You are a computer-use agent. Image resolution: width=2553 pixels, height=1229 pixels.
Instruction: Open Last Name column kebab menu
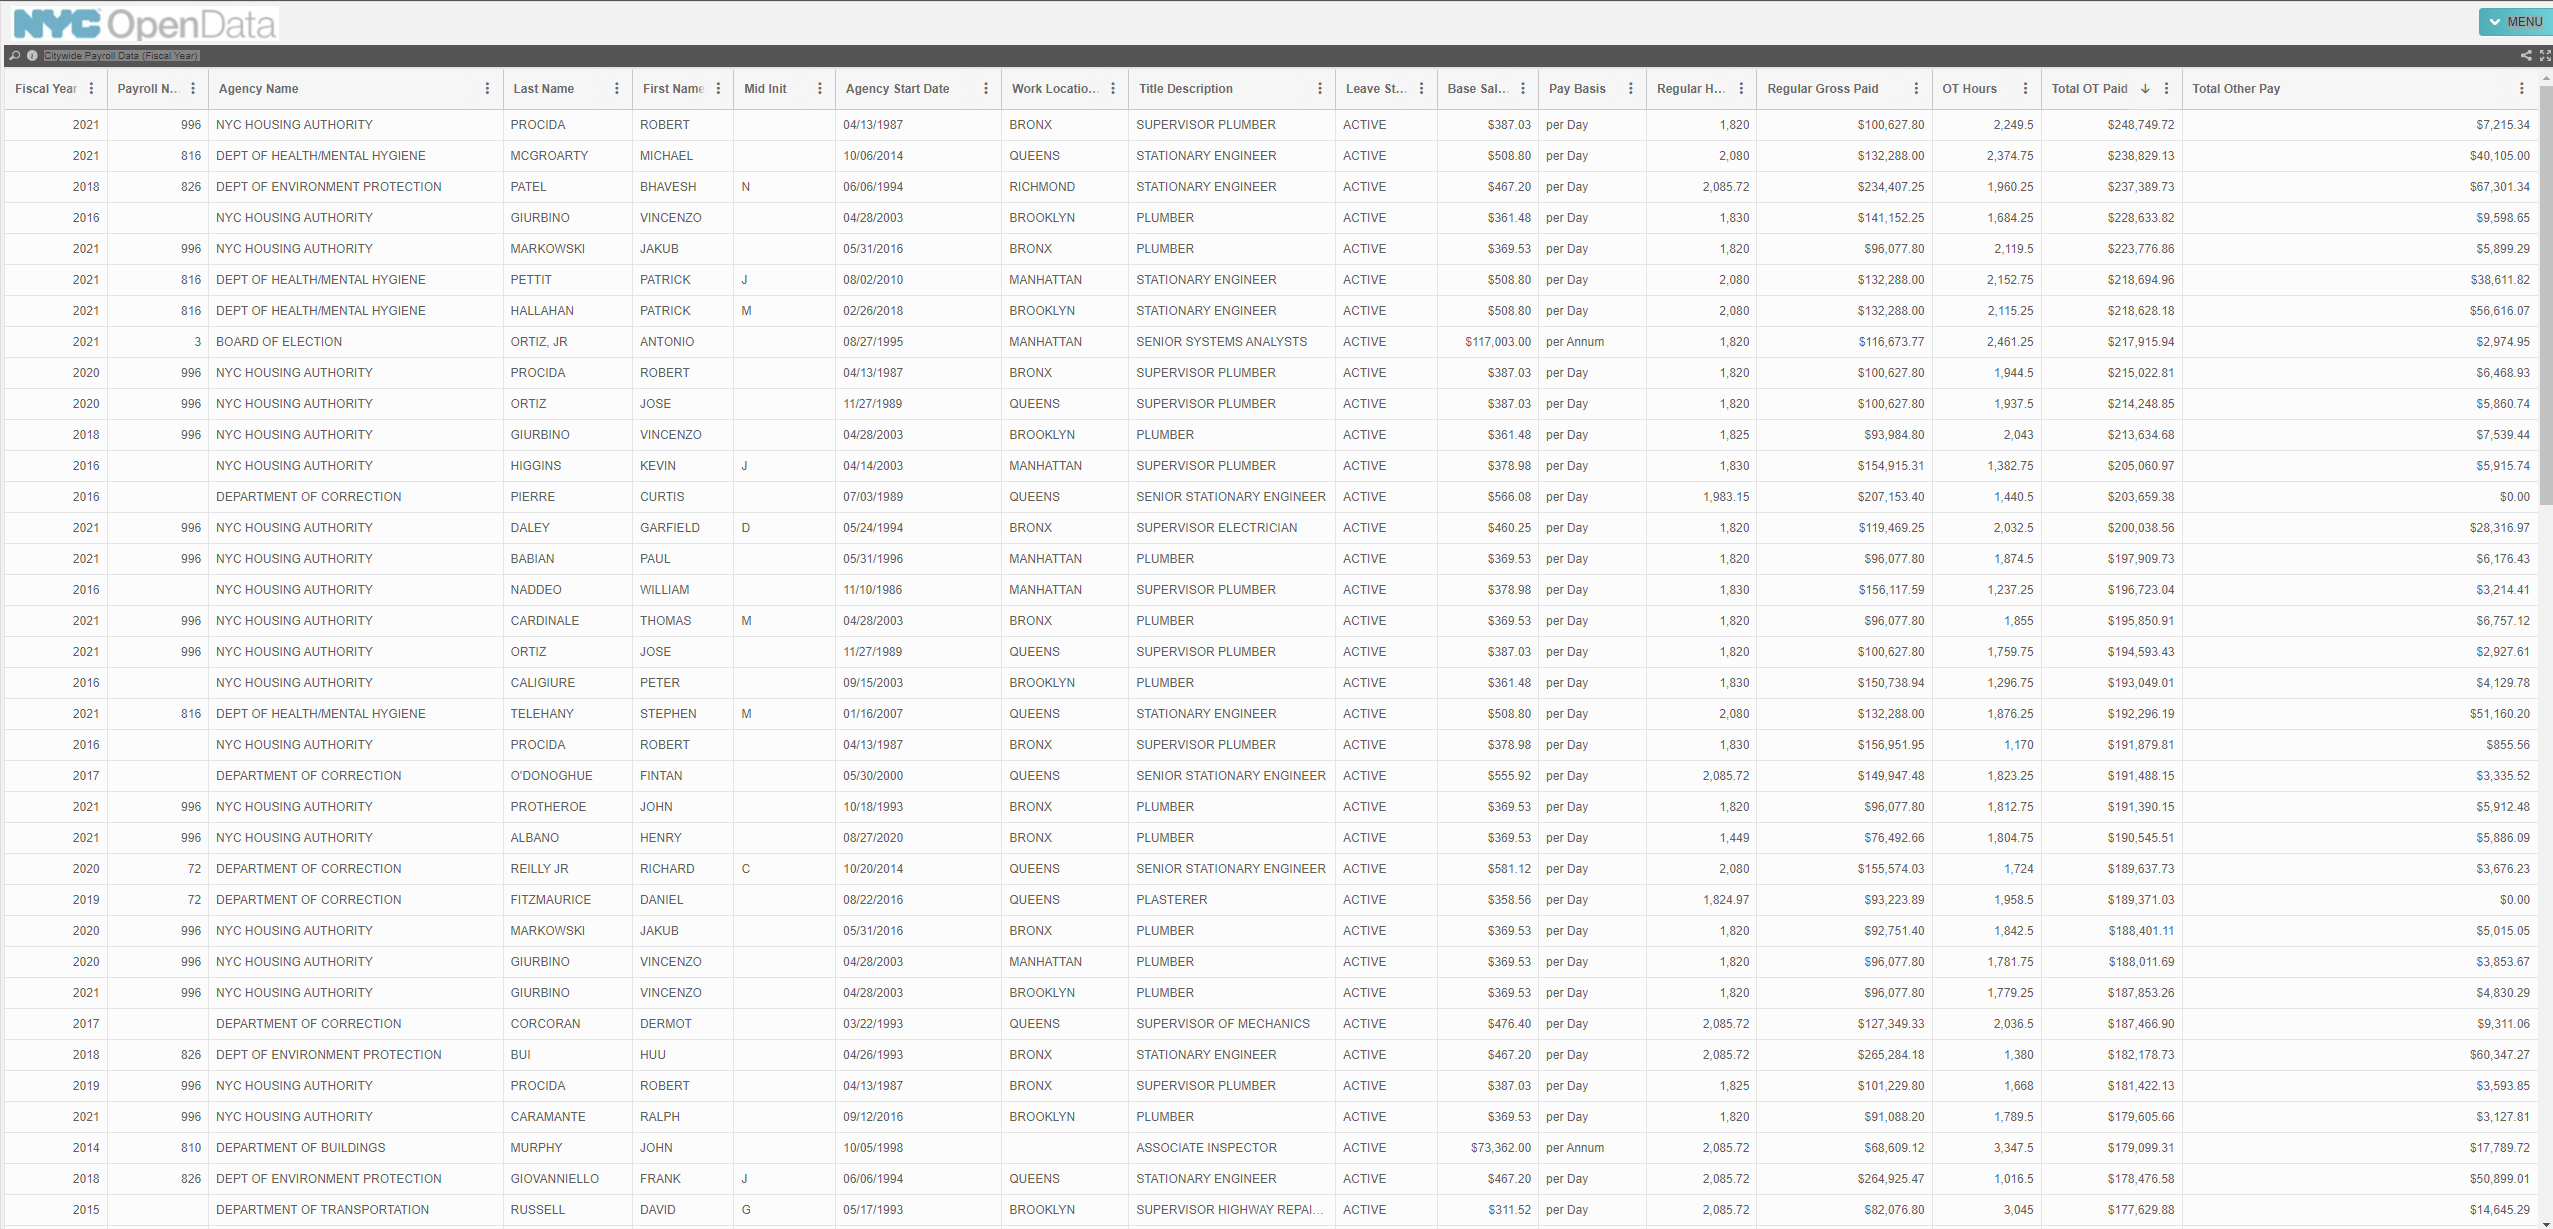[x=616, y=89]
